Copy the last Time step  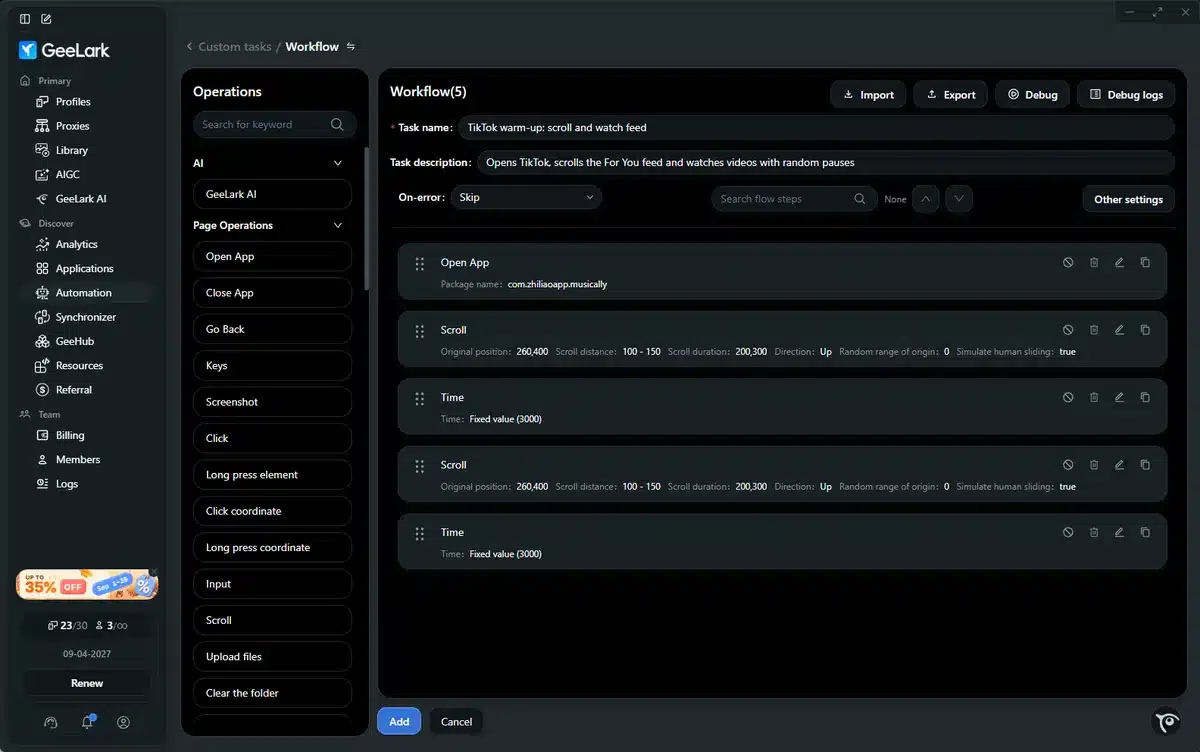(x=1145, y=532)
